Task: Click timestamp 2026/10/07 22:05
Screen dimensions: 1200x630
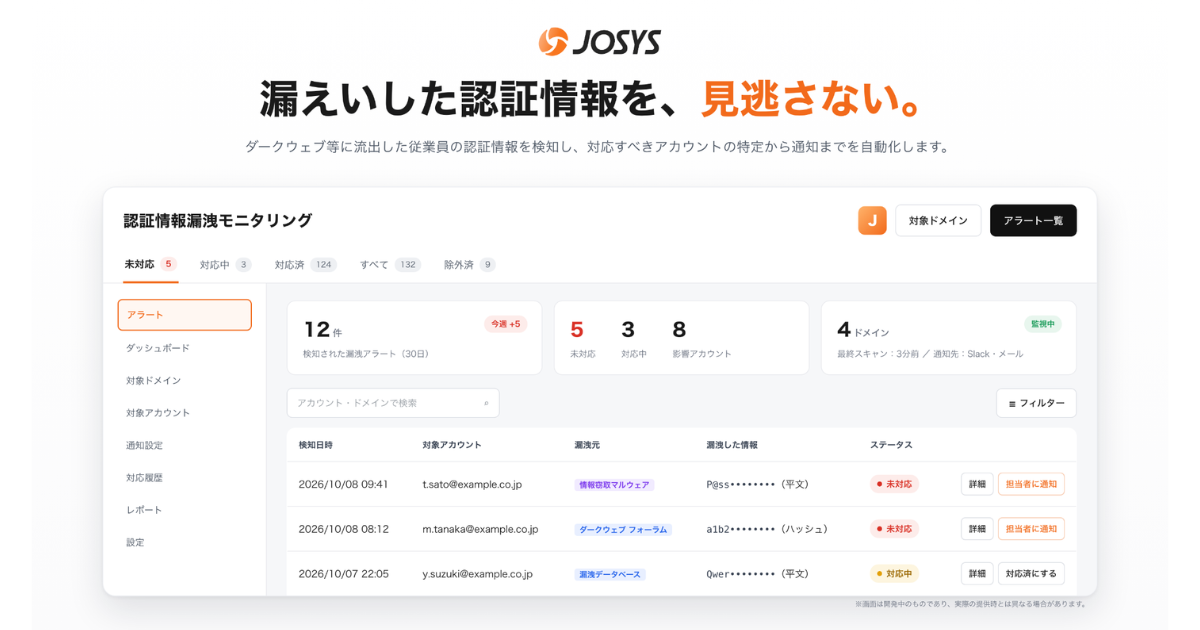Action: coord(343,574)
